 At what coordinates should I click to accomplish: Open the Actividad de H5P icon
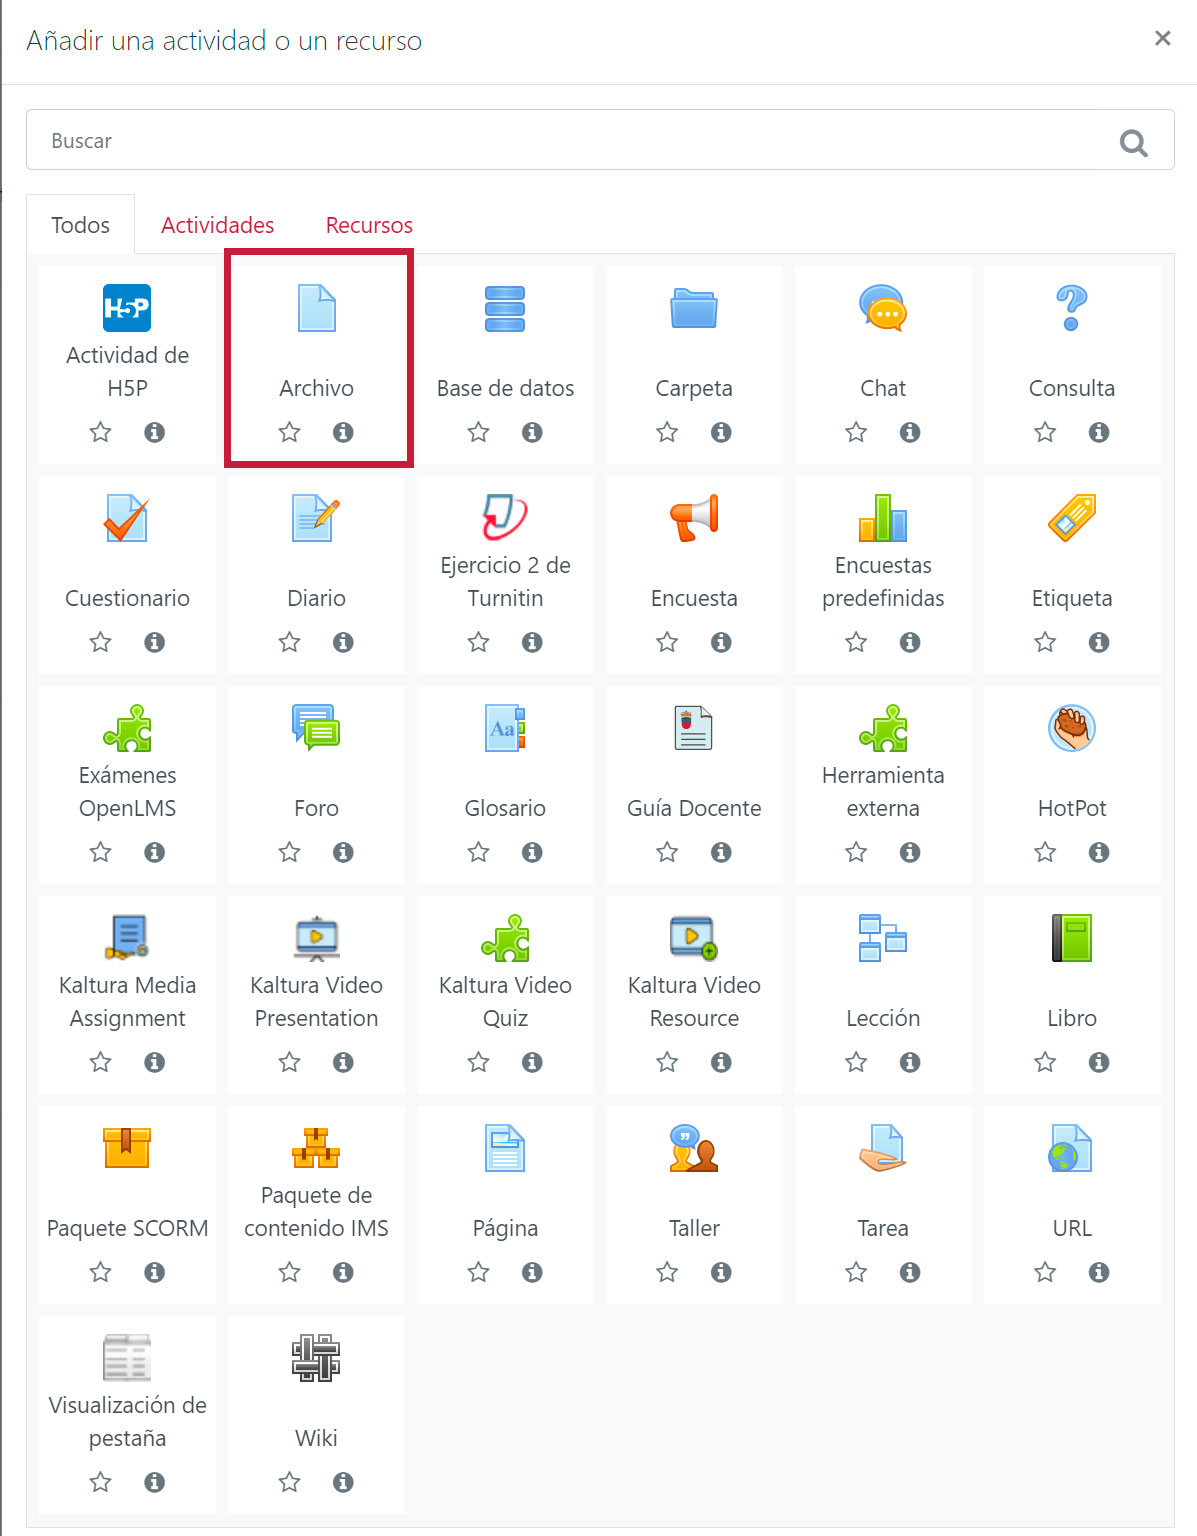127,308
